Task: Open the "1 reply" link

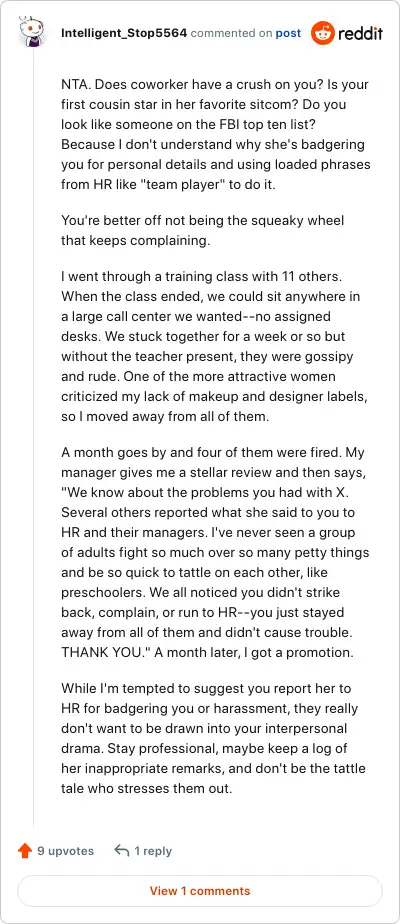Action: point(153,851)
